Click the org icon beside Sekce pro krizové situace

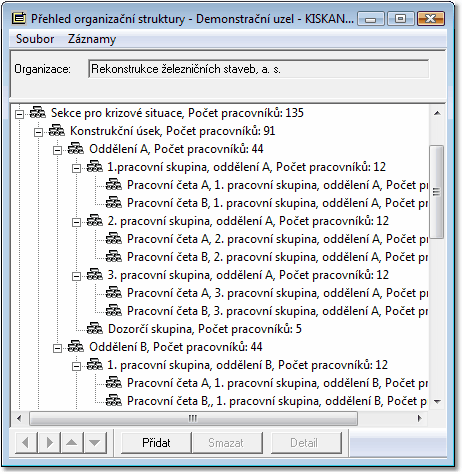point(38,113)
